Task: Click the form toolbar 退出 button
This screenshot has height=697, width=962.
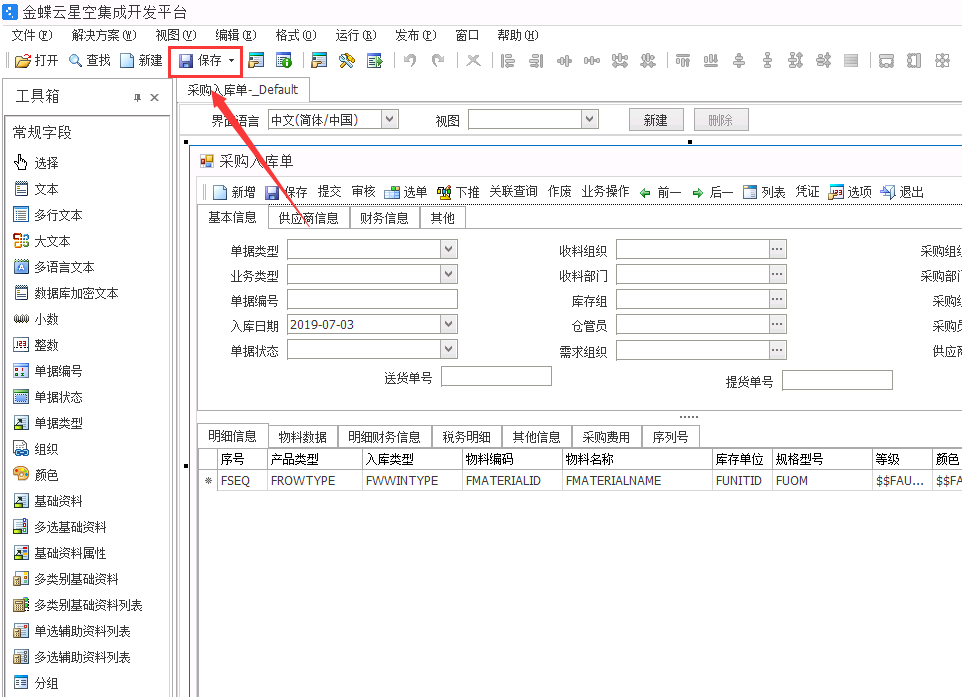Action: (902, 193)
